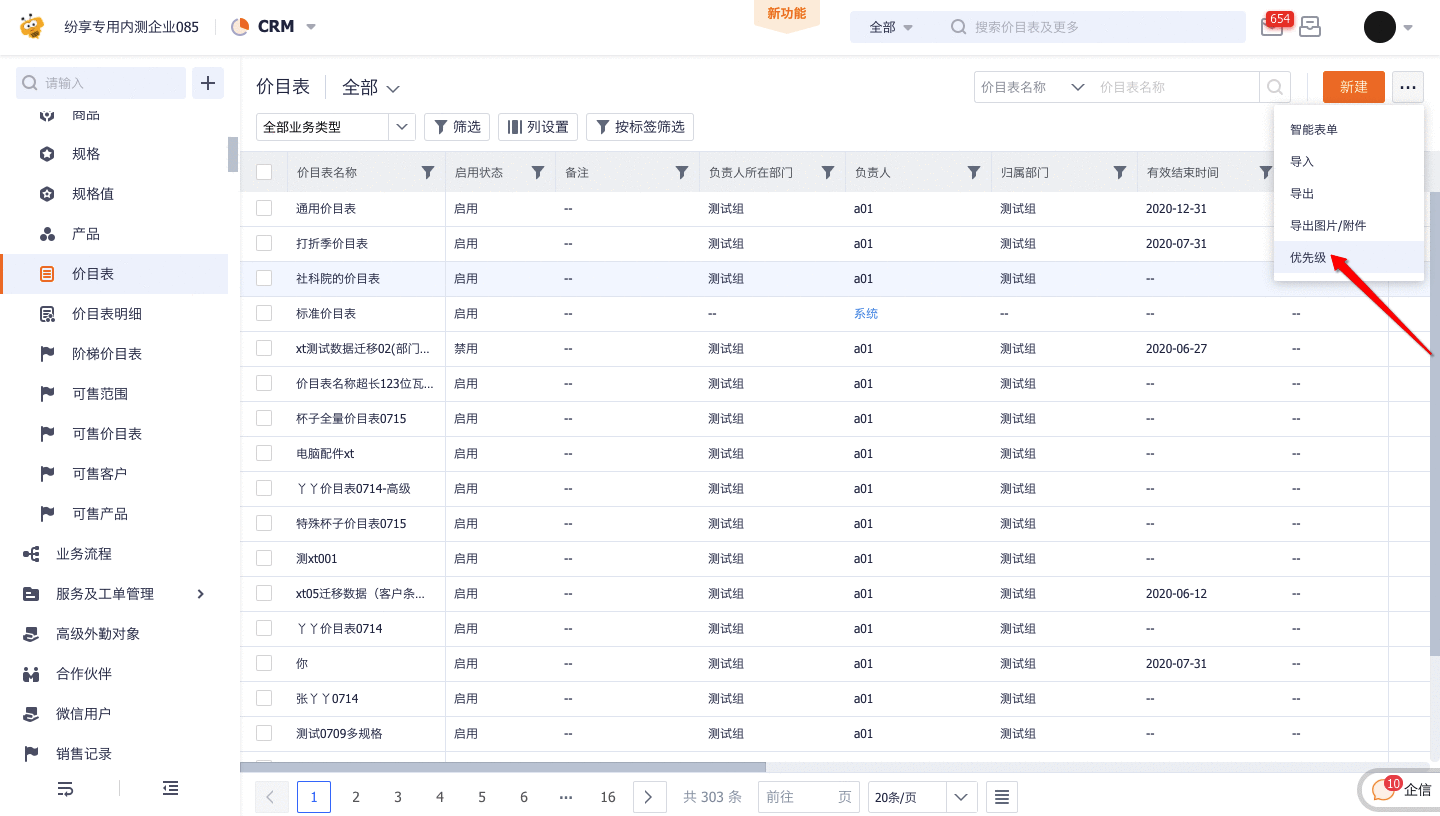The width and height of the screenshot is (1440, 816).
Task: Click the sidebar 请输入 search field
Action: 101,83
